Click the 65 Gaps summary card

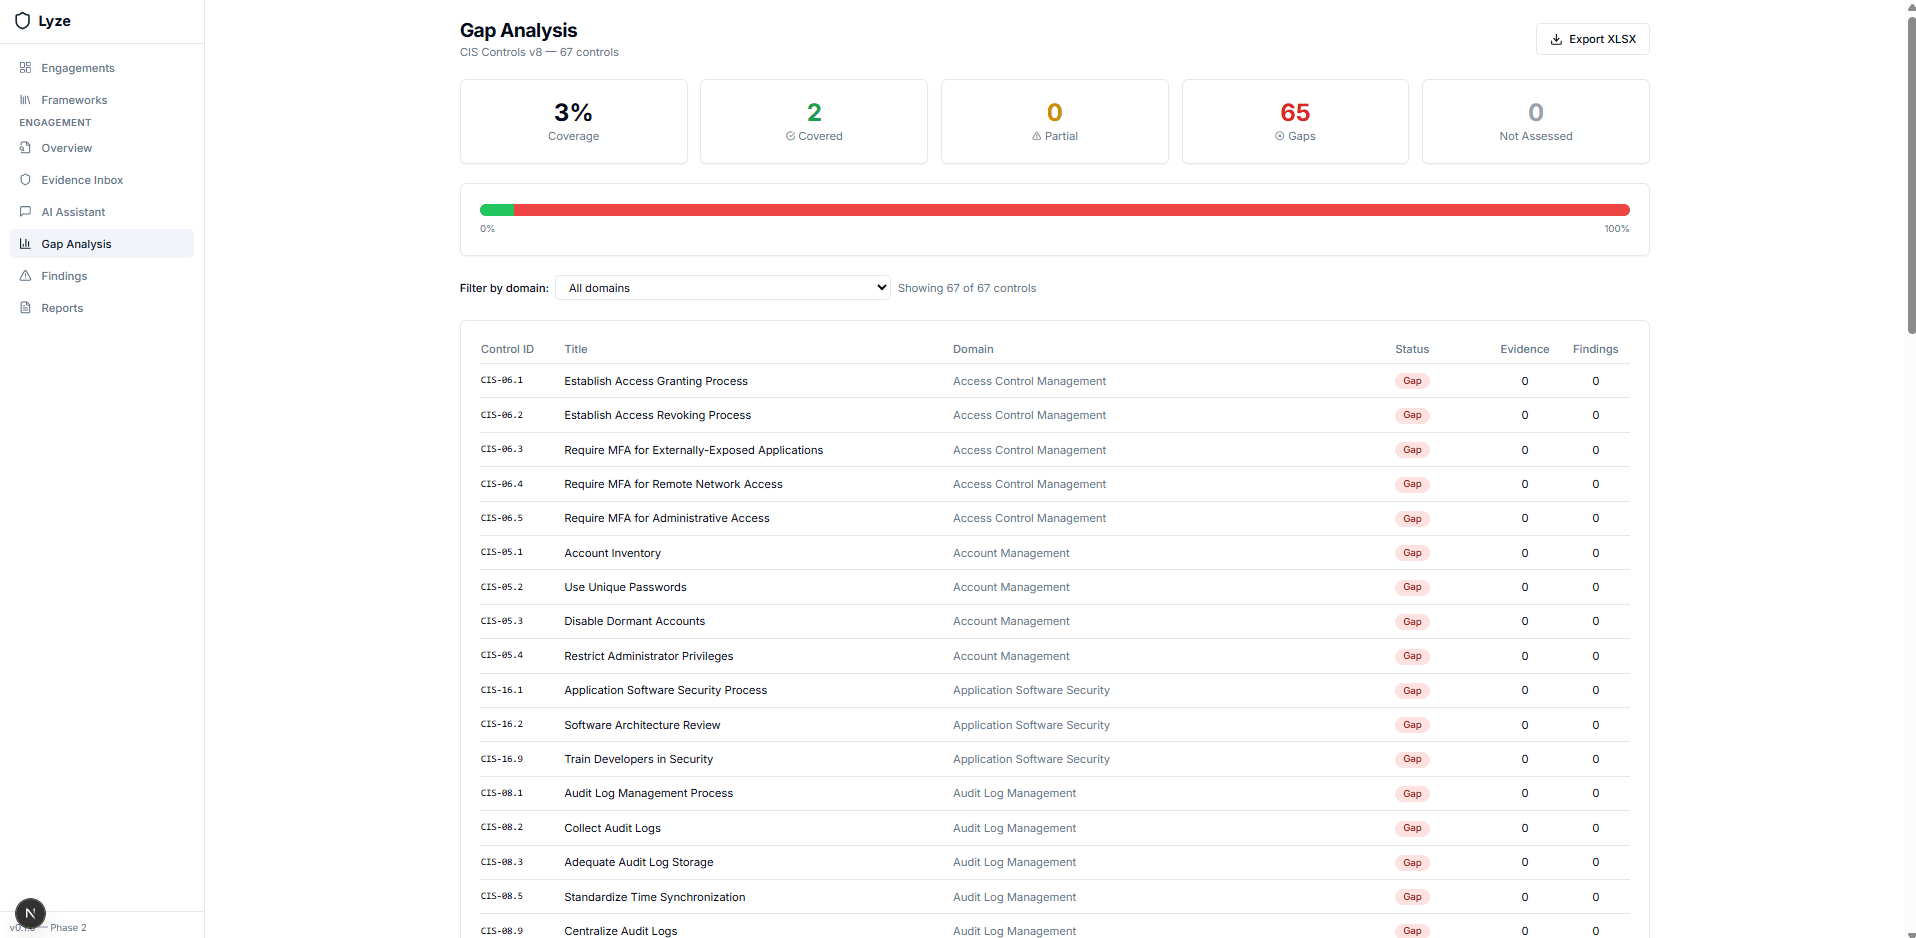(1294, 121)
